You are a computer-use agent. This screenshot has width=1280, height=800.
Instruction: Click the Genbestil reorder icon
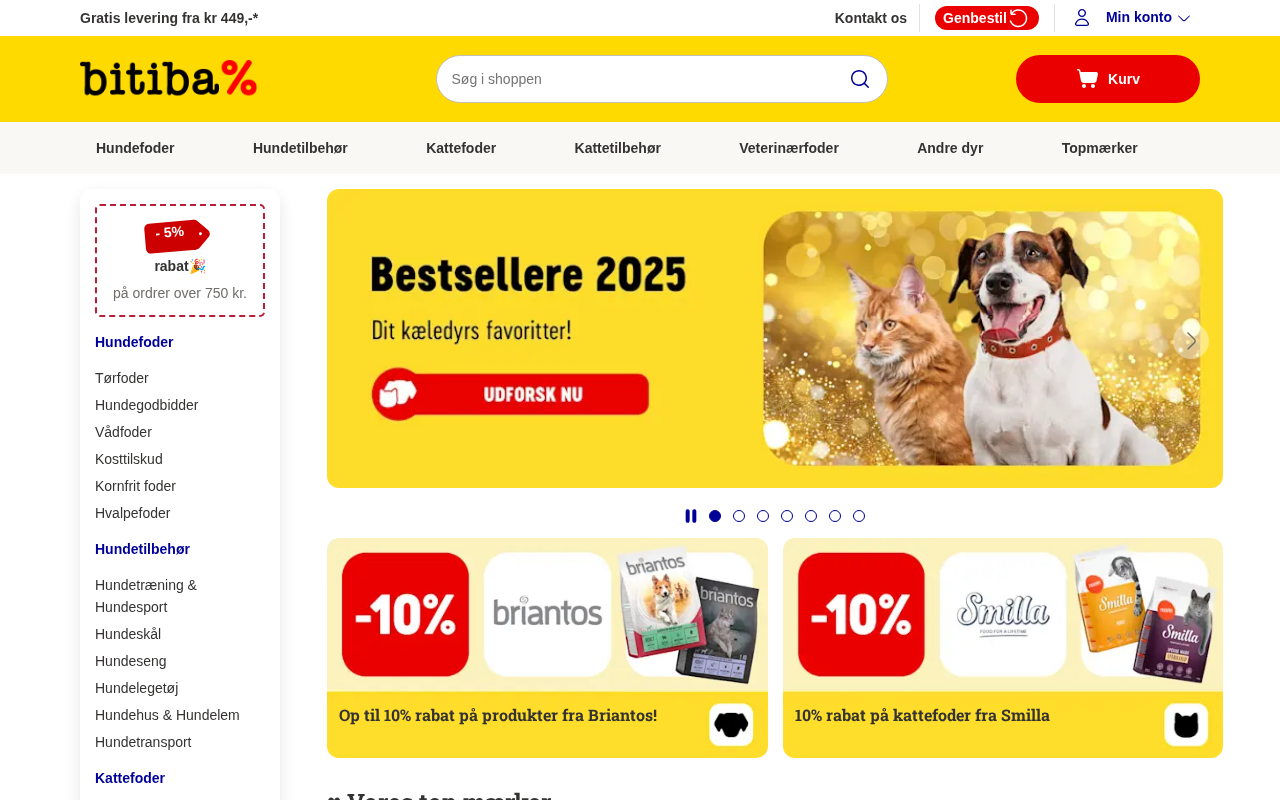1018,18
